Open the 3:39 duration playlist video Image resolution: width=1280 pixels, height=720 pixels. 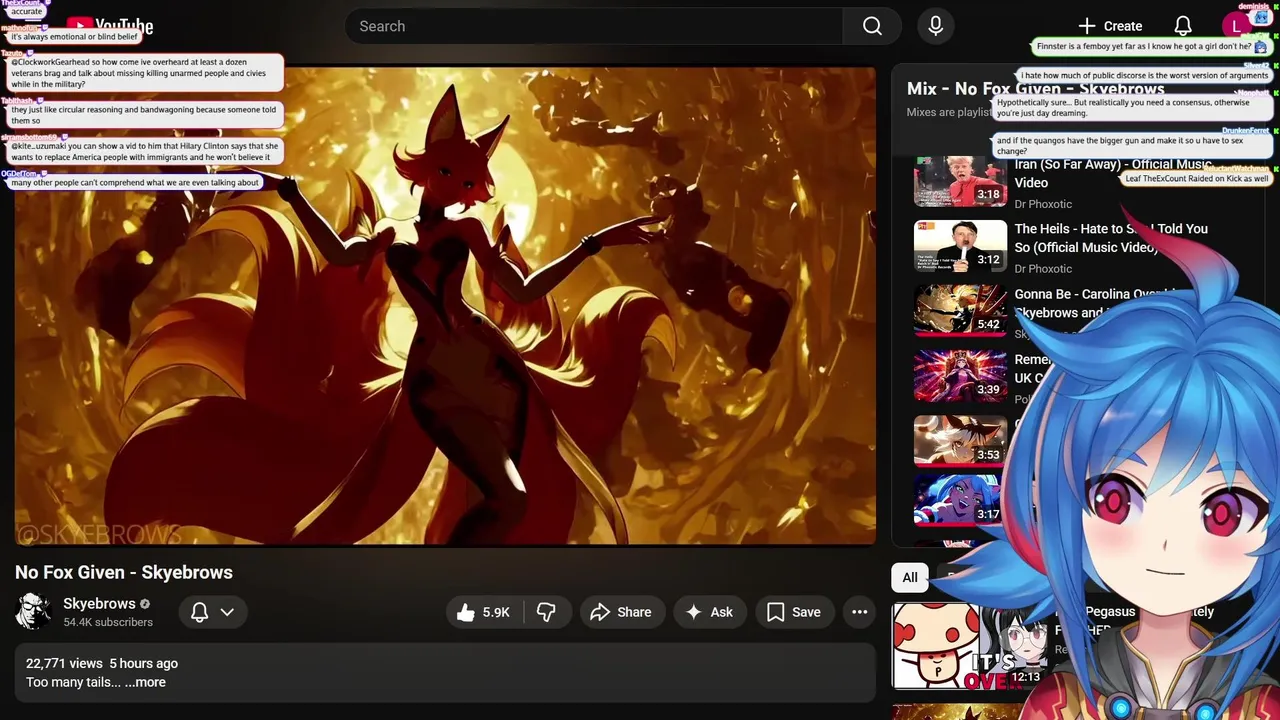(x=960, y=376)
